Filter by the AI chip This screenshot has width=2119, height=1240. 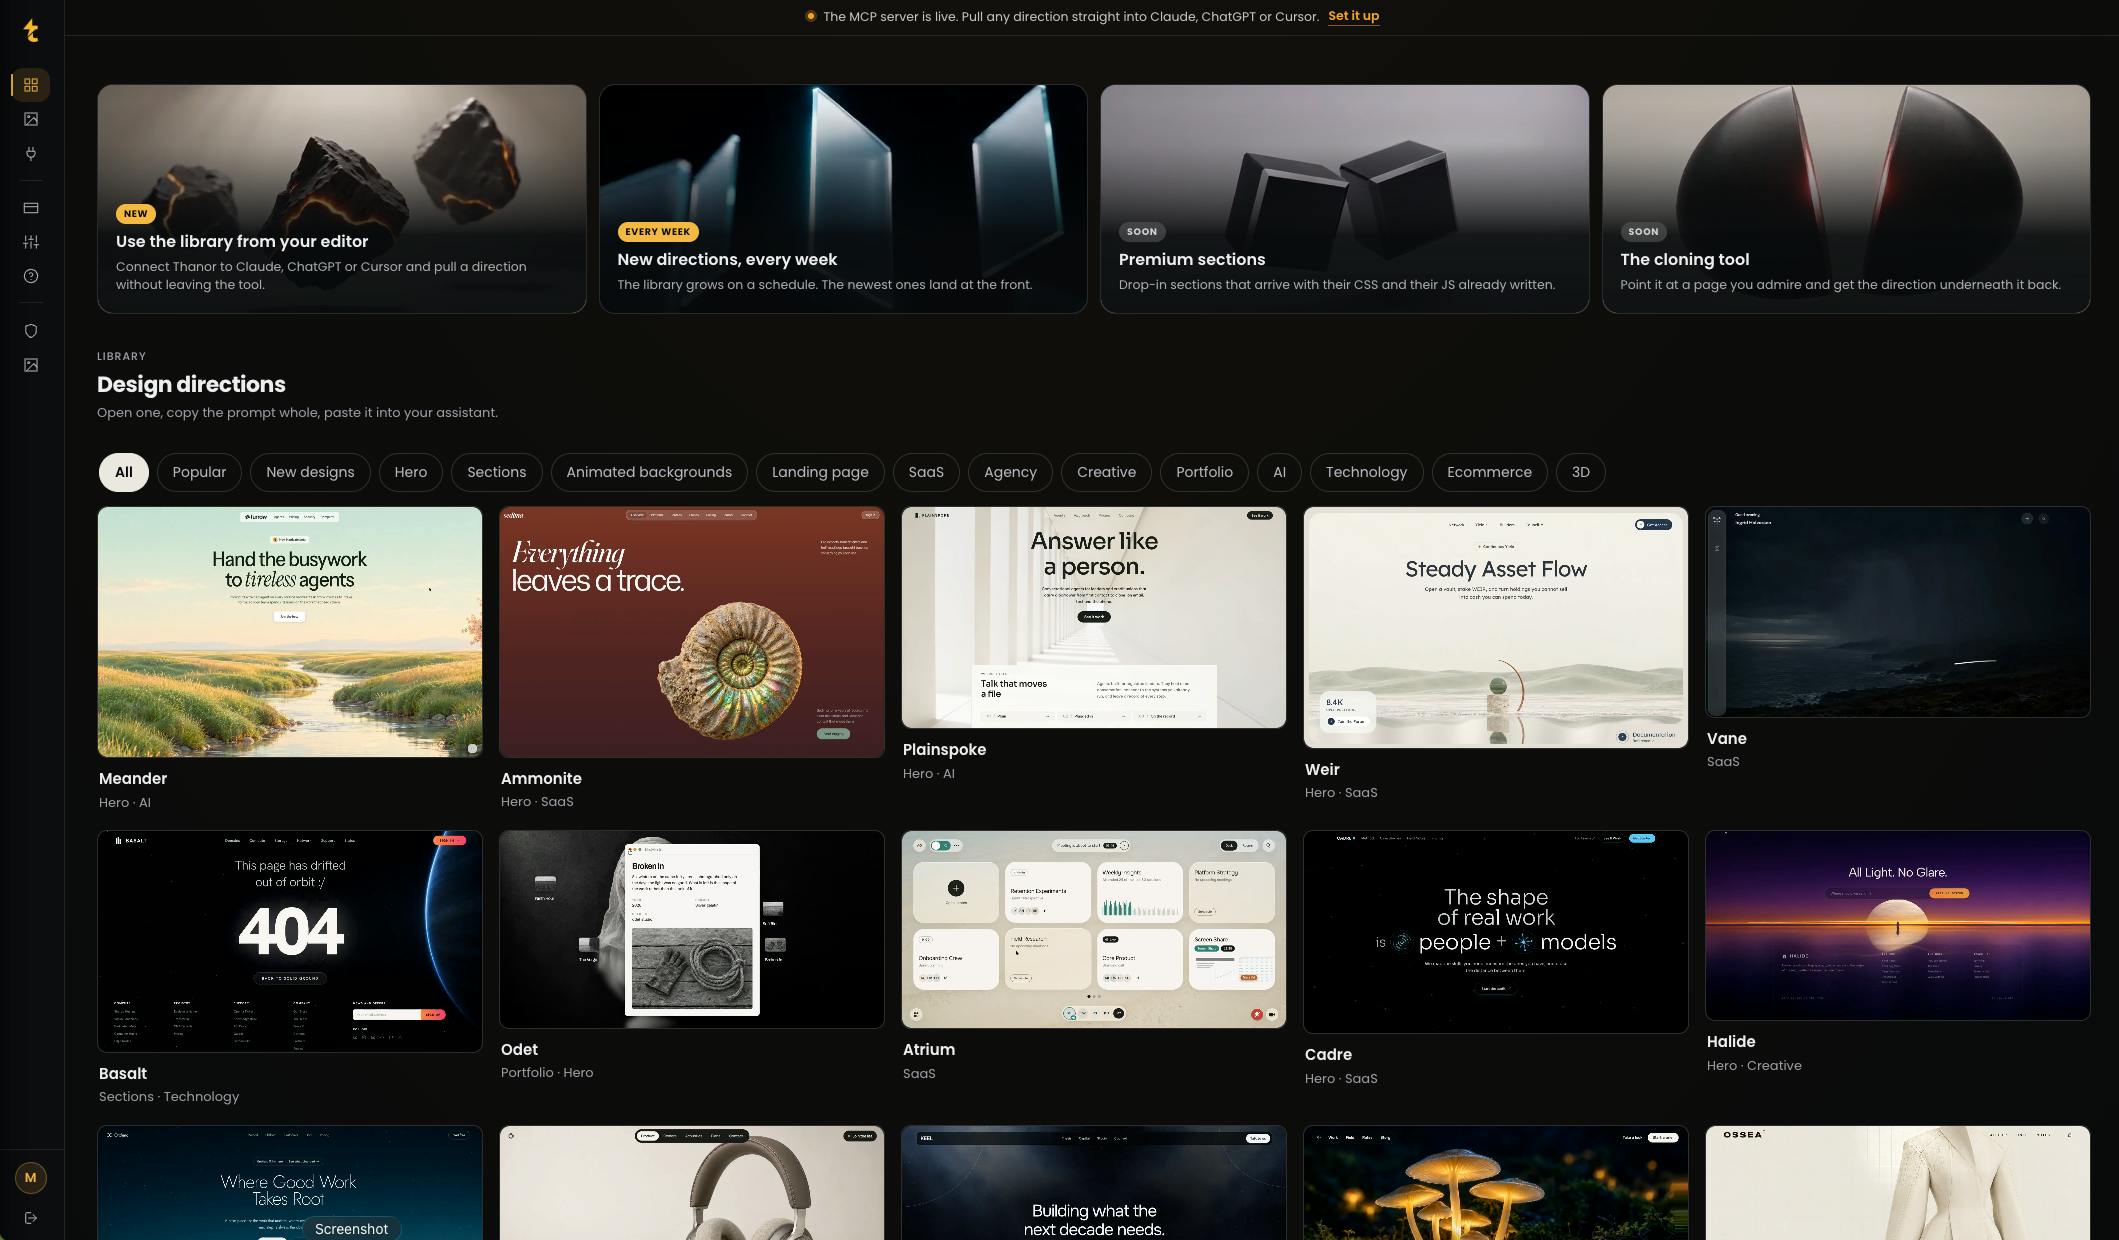tap(1279, 472)
